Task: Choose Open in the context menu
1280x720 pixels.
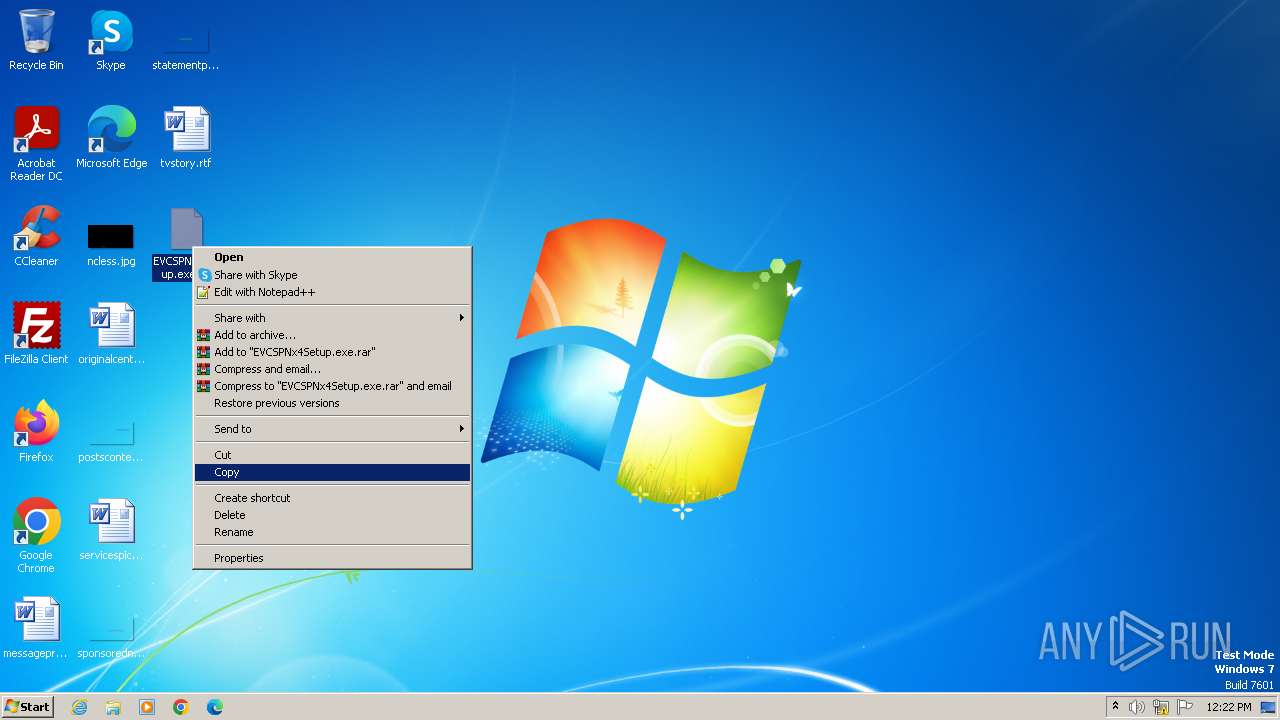Action: 332,257
